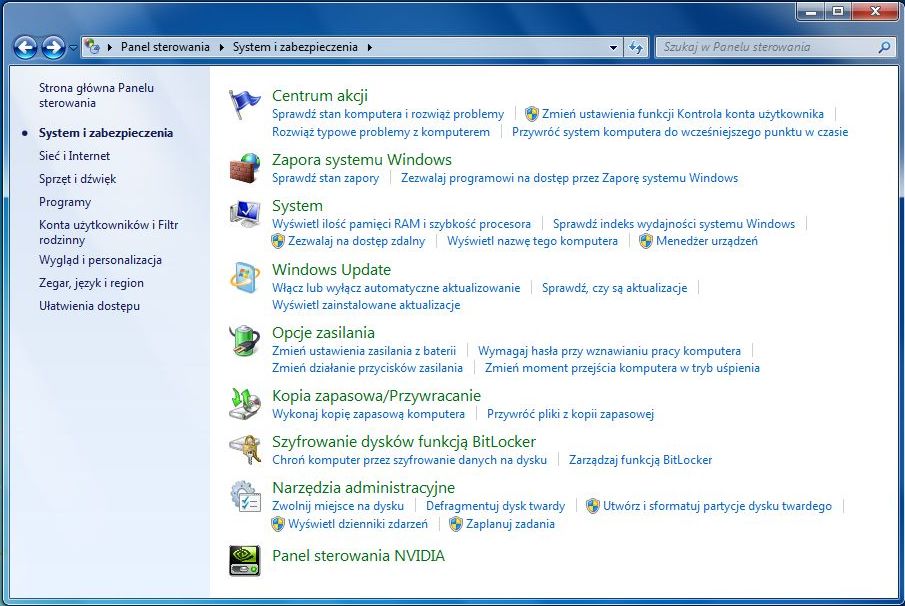Go back with the Back arrow button
This screenshot has width=905, height=606.
click(x=25, y=47)
